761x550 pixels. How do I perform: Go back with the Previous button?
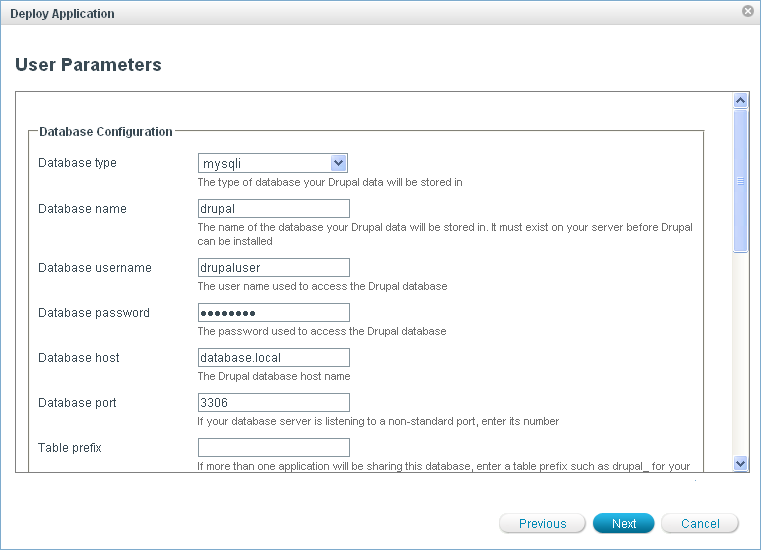point(542,524)
